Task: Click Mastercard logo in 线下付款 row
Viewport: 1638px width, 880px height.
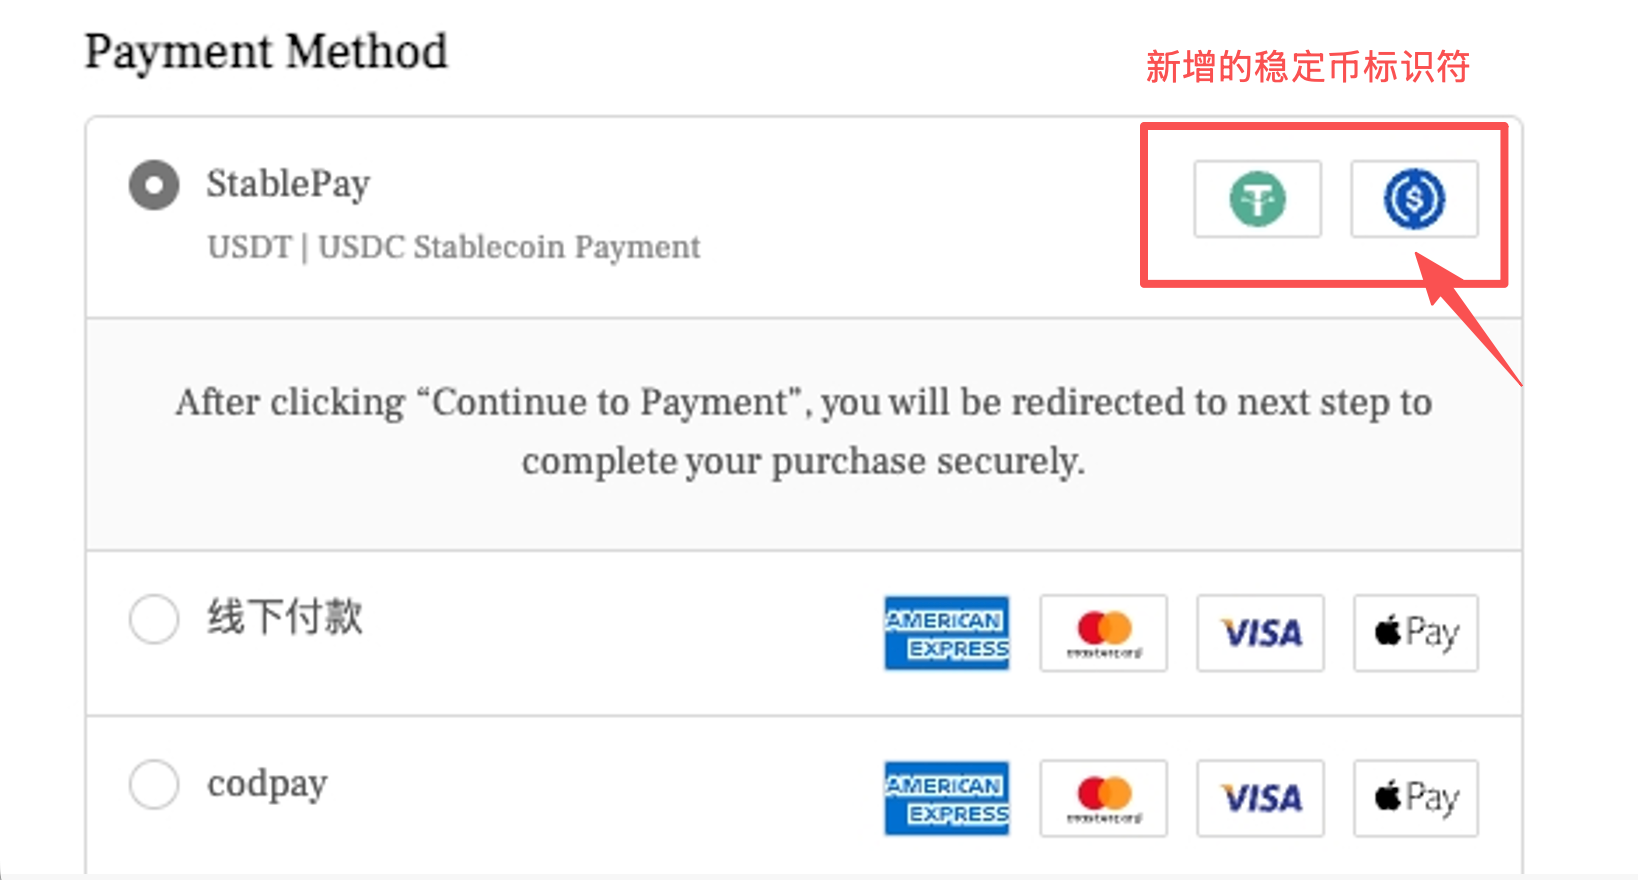Action: 1104,633
